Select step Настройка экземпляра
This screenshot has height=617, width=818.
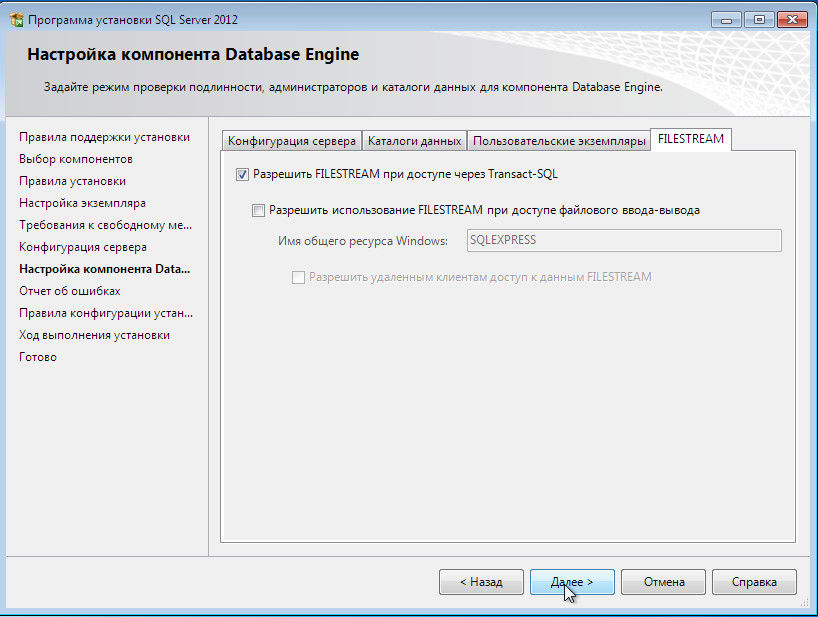click(x=82, y=203)
